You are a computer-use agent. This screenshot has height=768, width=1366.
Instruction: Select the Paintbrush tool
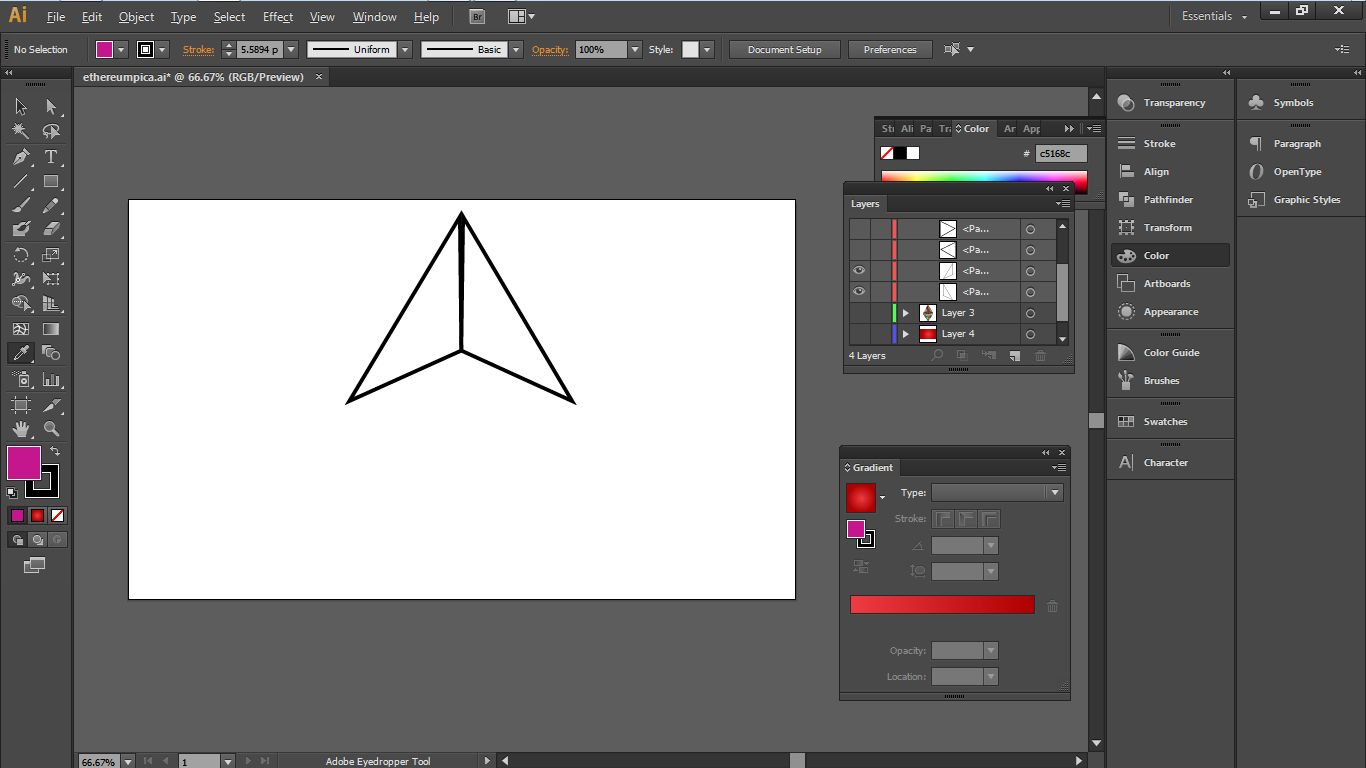click(21, 206)
